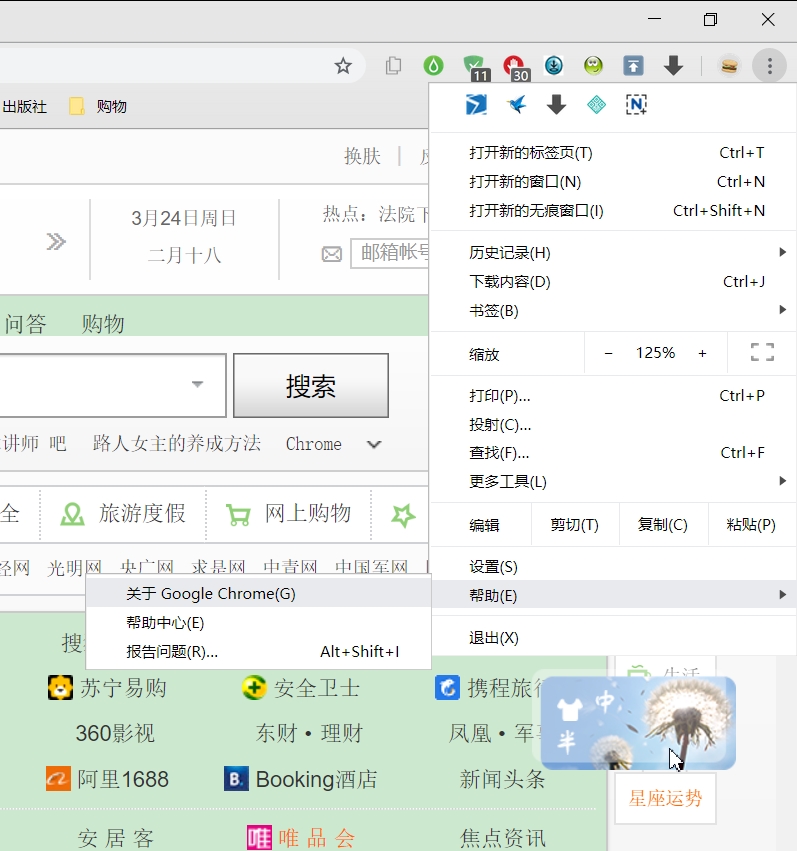Click the black down arrow toolbar extension
This screenshot has width=797, height=851.
click(673, 66)
